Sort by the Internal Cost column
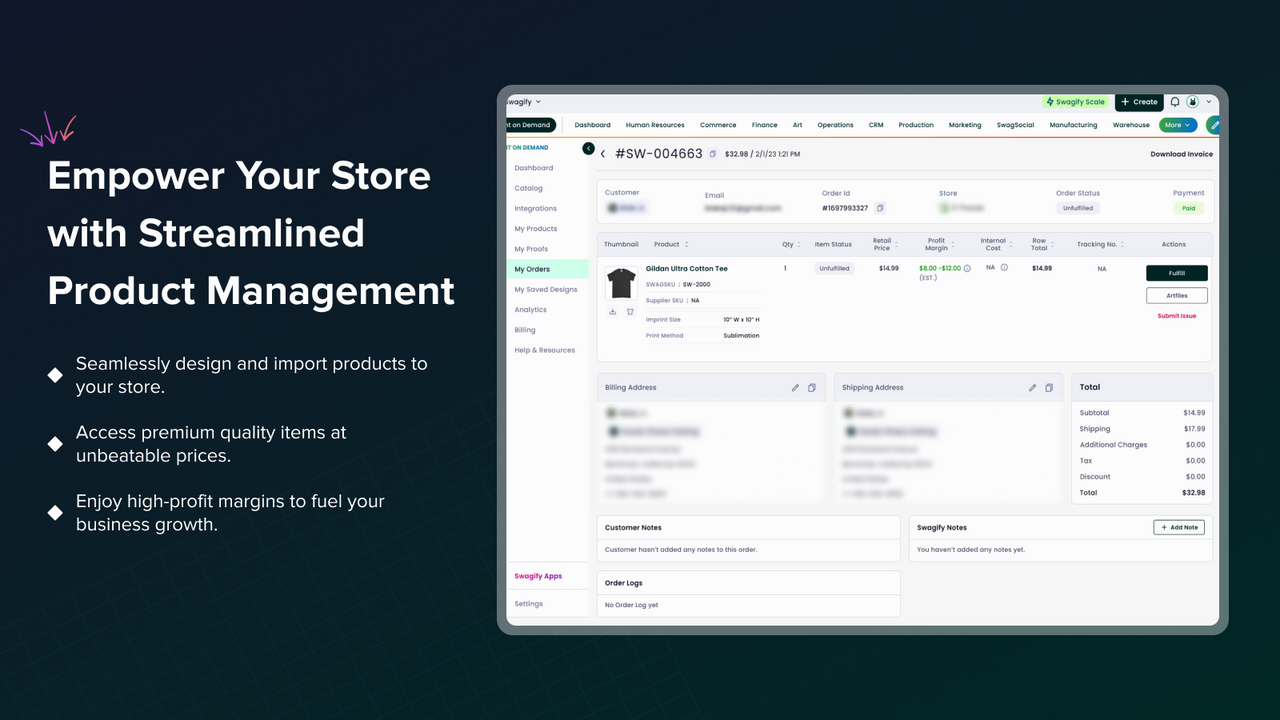Image resolution: width=1280 pixels, height=720 pixels. pos(1013,245)
